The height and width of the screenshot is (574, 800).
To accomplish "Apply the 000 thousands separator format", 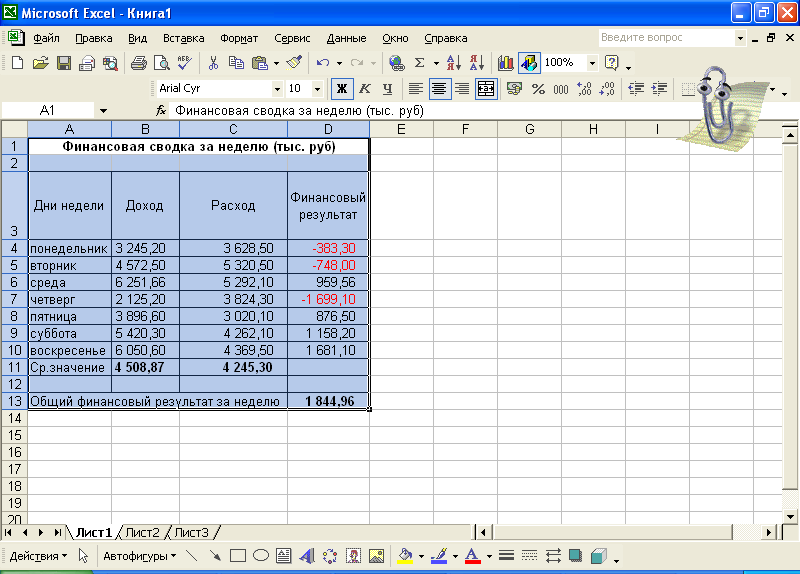I will (x=561, y=89).
